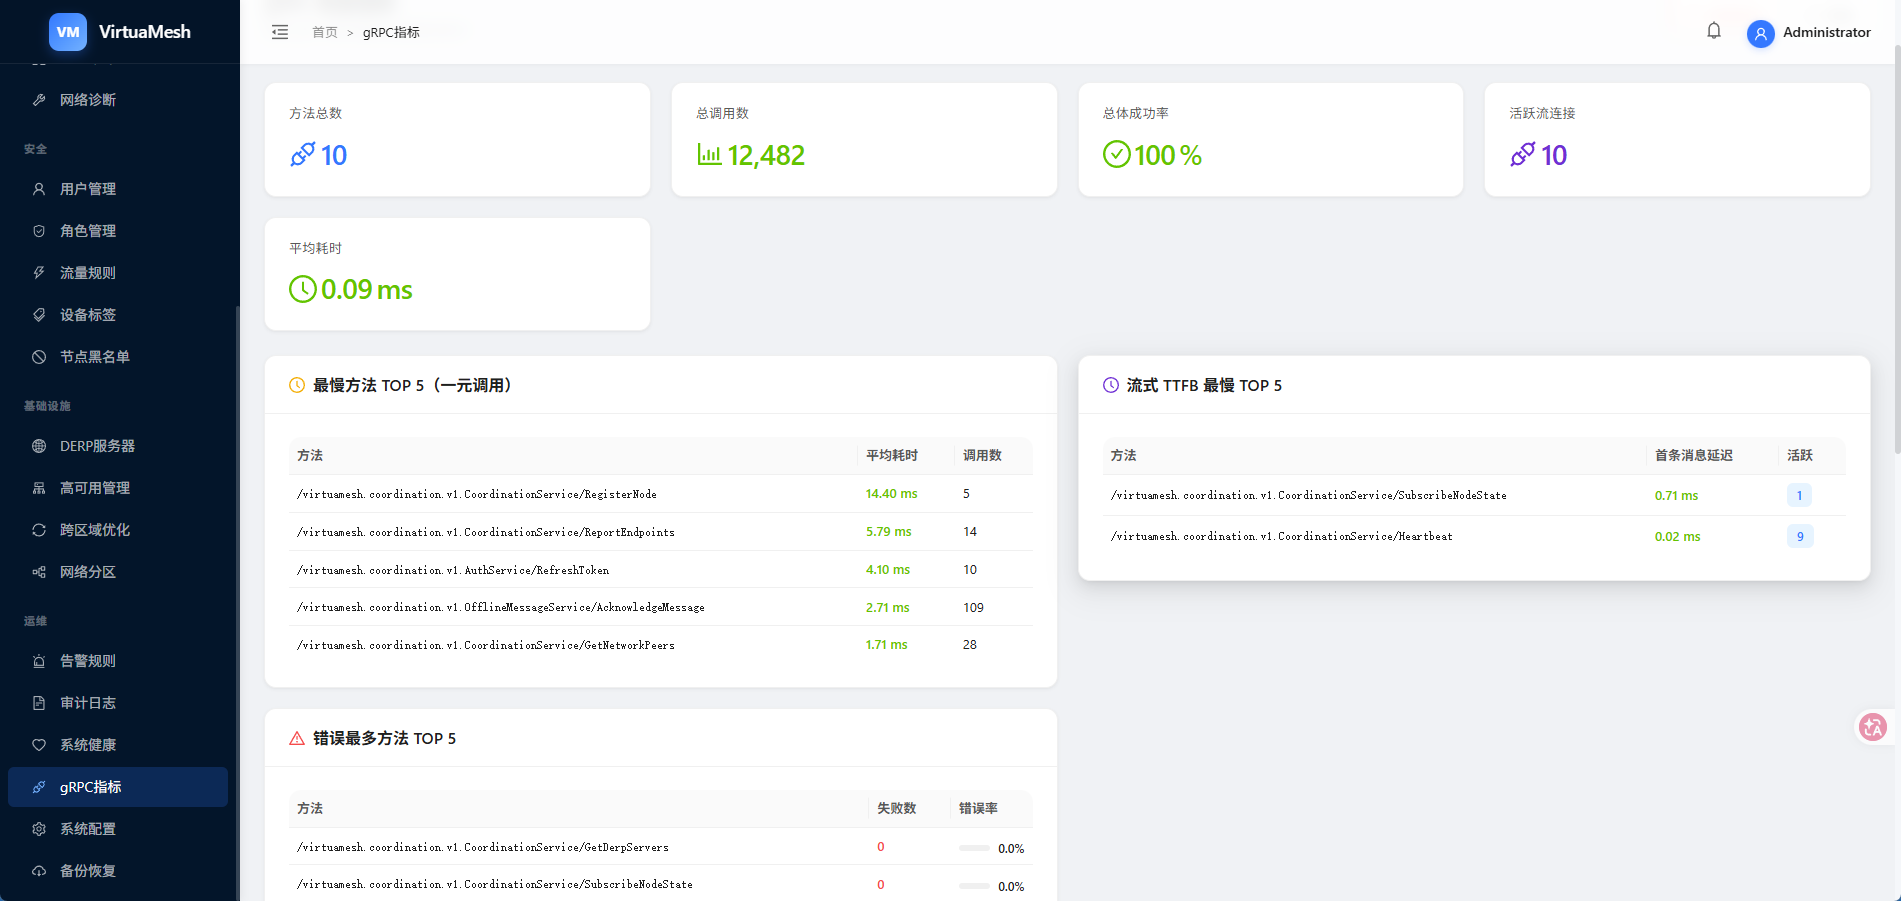Select the AuthService/RefreshToken method row
Viewport: 1901px width, 901px height.
pos(660,570)
